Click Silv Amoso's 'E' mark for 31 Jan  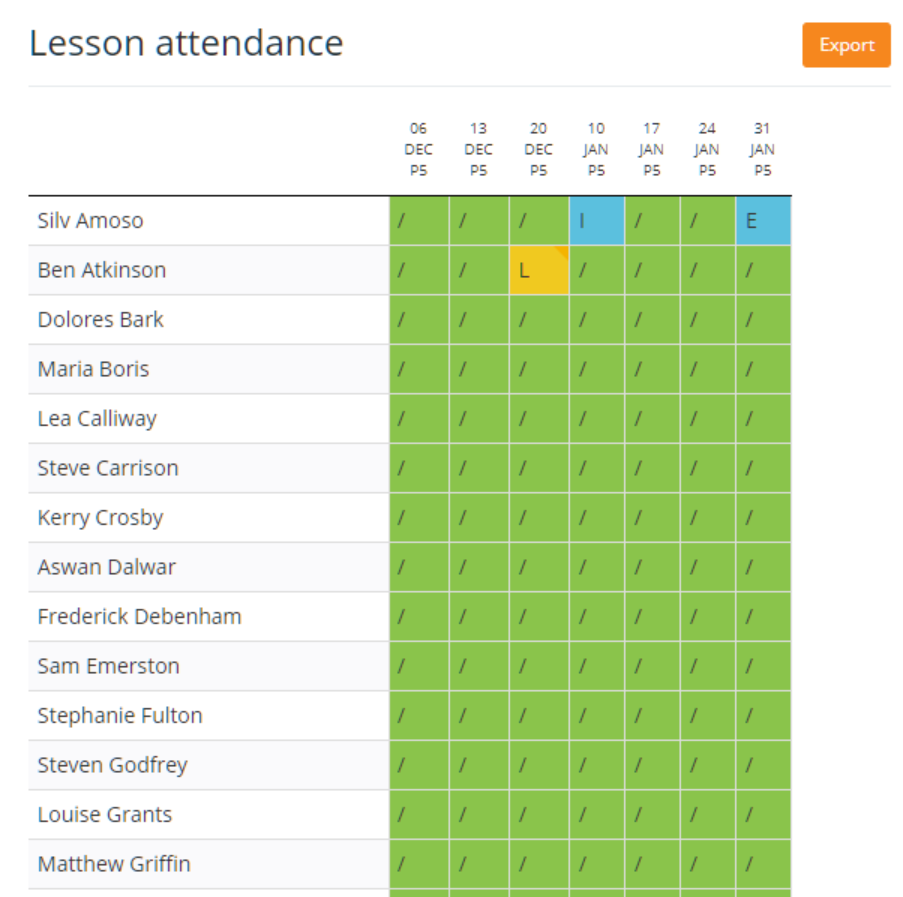tap(763, 220)
